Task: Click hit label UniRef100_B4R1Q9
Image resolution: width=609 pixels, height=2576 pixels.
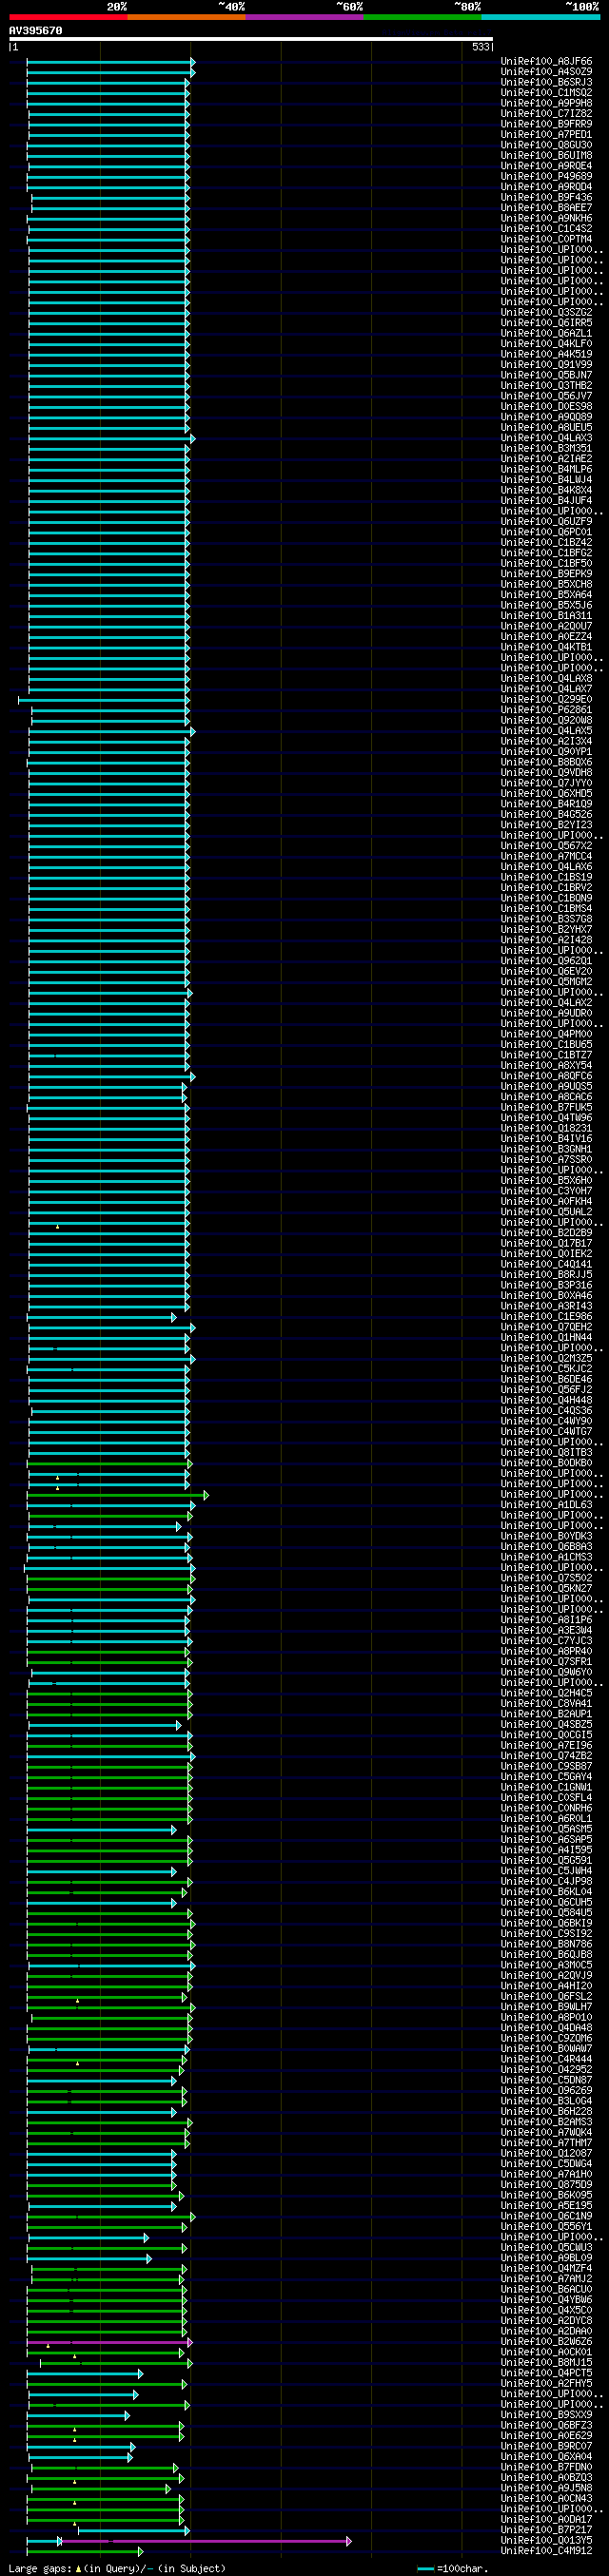Action: [546, 805]
